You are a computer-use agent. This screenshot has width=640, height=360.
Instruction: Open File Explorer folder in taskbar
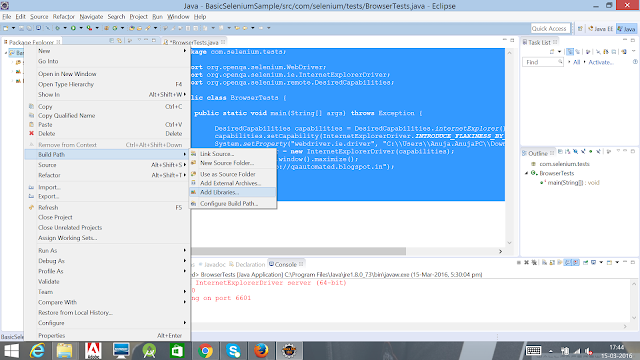click(x=64, y=351)
